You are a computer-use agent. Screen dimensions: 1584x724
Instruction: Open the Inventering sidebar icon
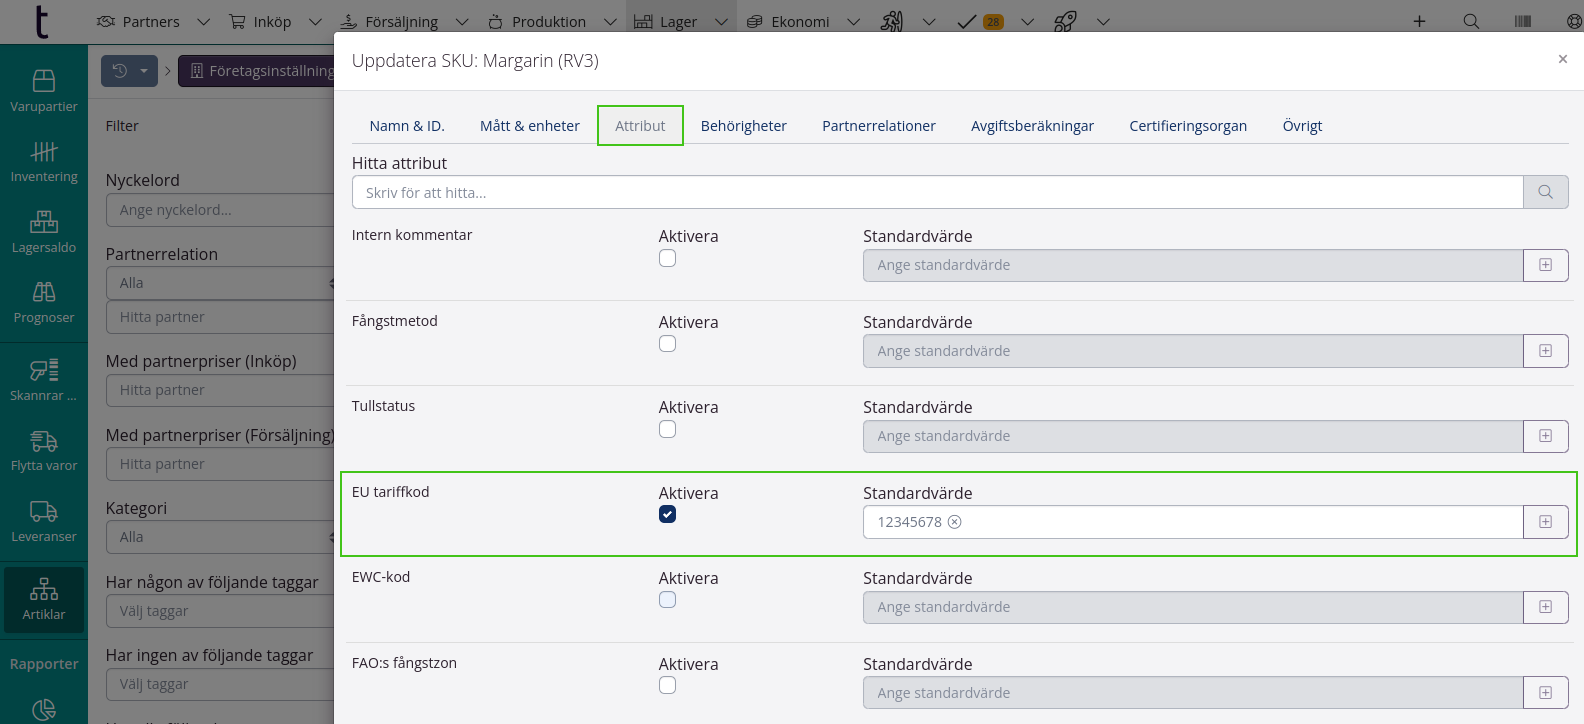[44, 161]
